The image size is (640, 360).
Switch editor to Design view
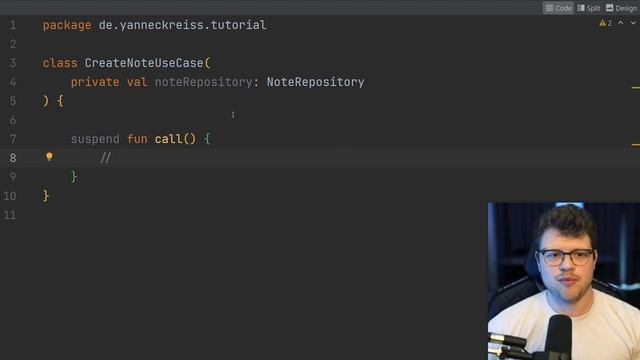(x=621, y=8)
